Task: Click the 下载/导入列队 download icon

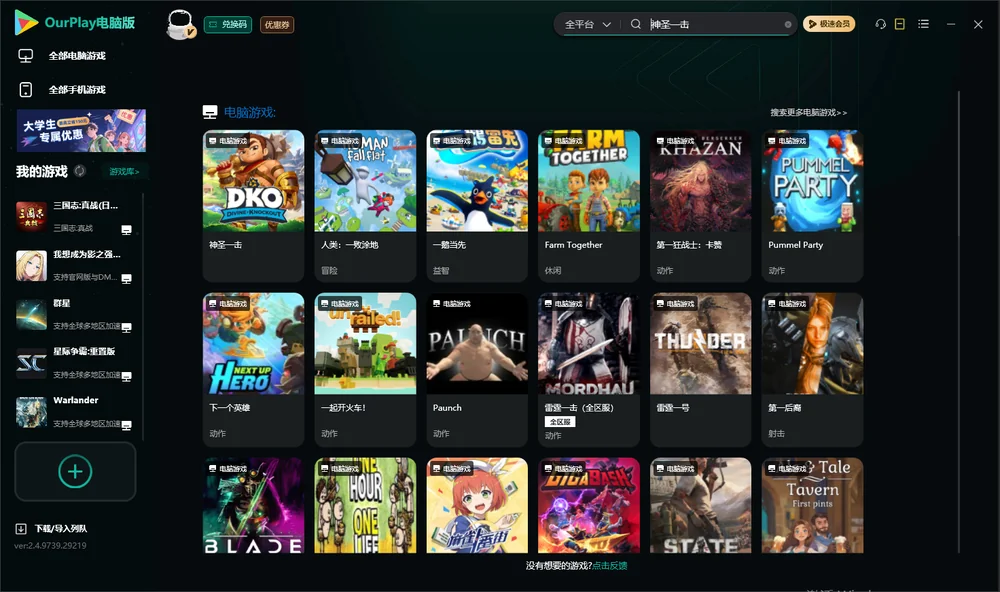Action: pyautogui.click(x=21, y=529)
